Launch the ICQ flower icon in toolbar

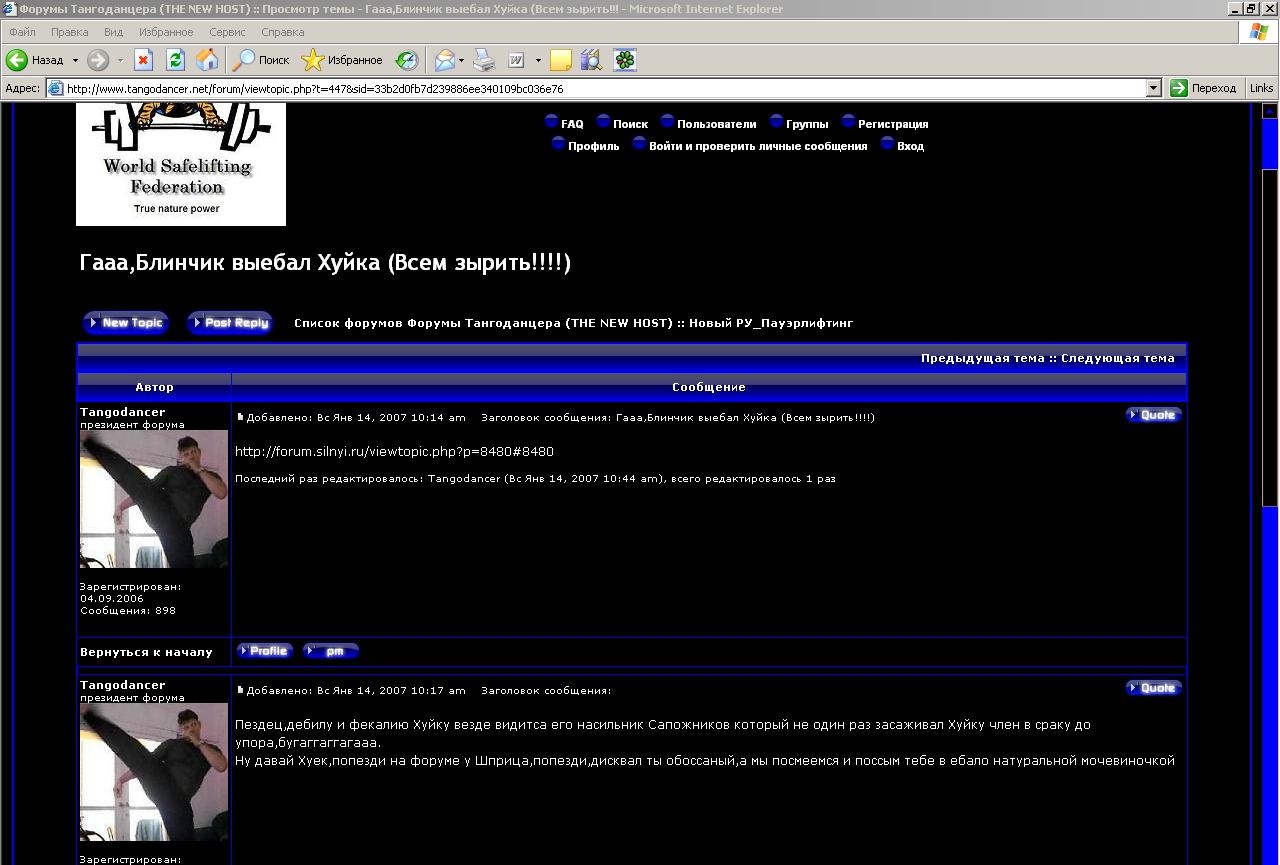pos(625,60)
